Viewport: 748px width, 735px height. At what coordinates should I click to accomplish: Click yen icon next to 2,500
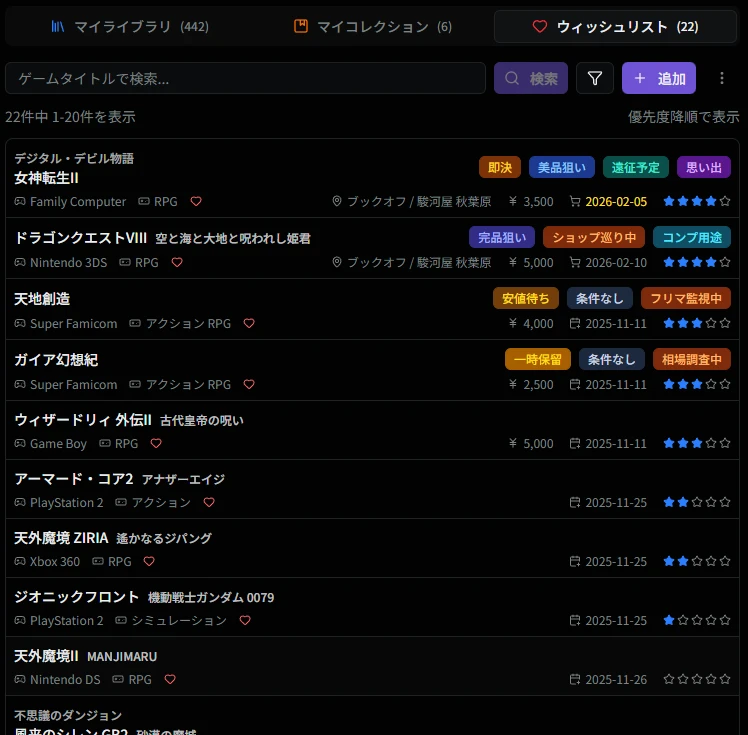point(513,384)
